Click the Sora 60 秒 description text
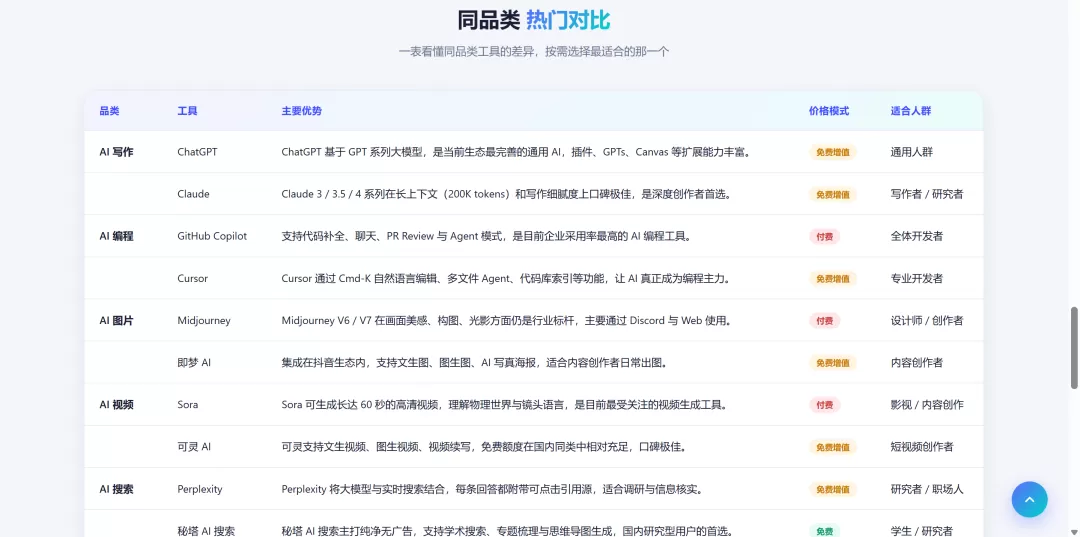 click(504, 405)
